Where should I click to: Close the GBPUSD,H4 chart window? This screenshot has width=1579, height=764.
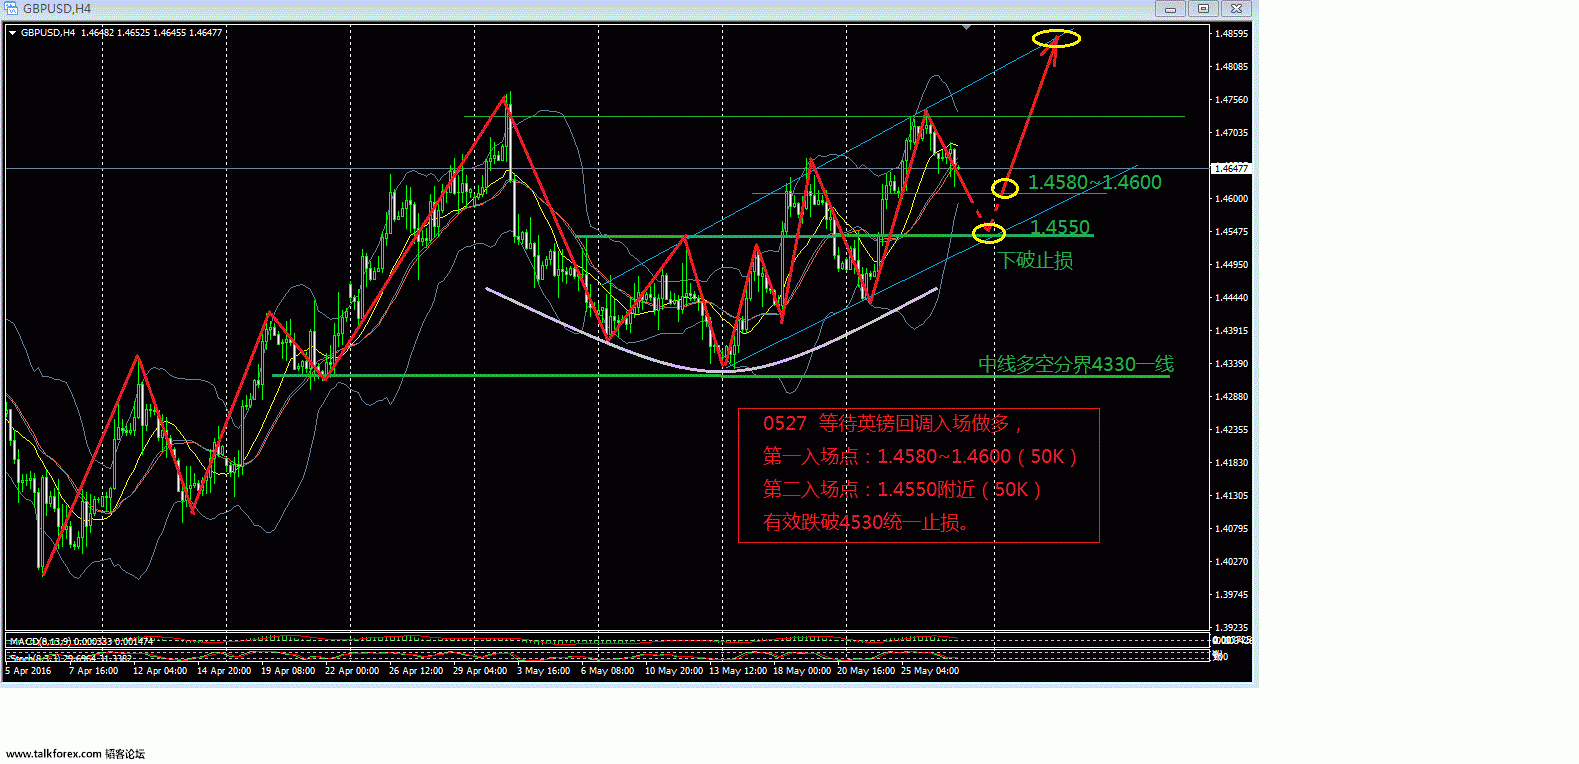click(1236, 8)
